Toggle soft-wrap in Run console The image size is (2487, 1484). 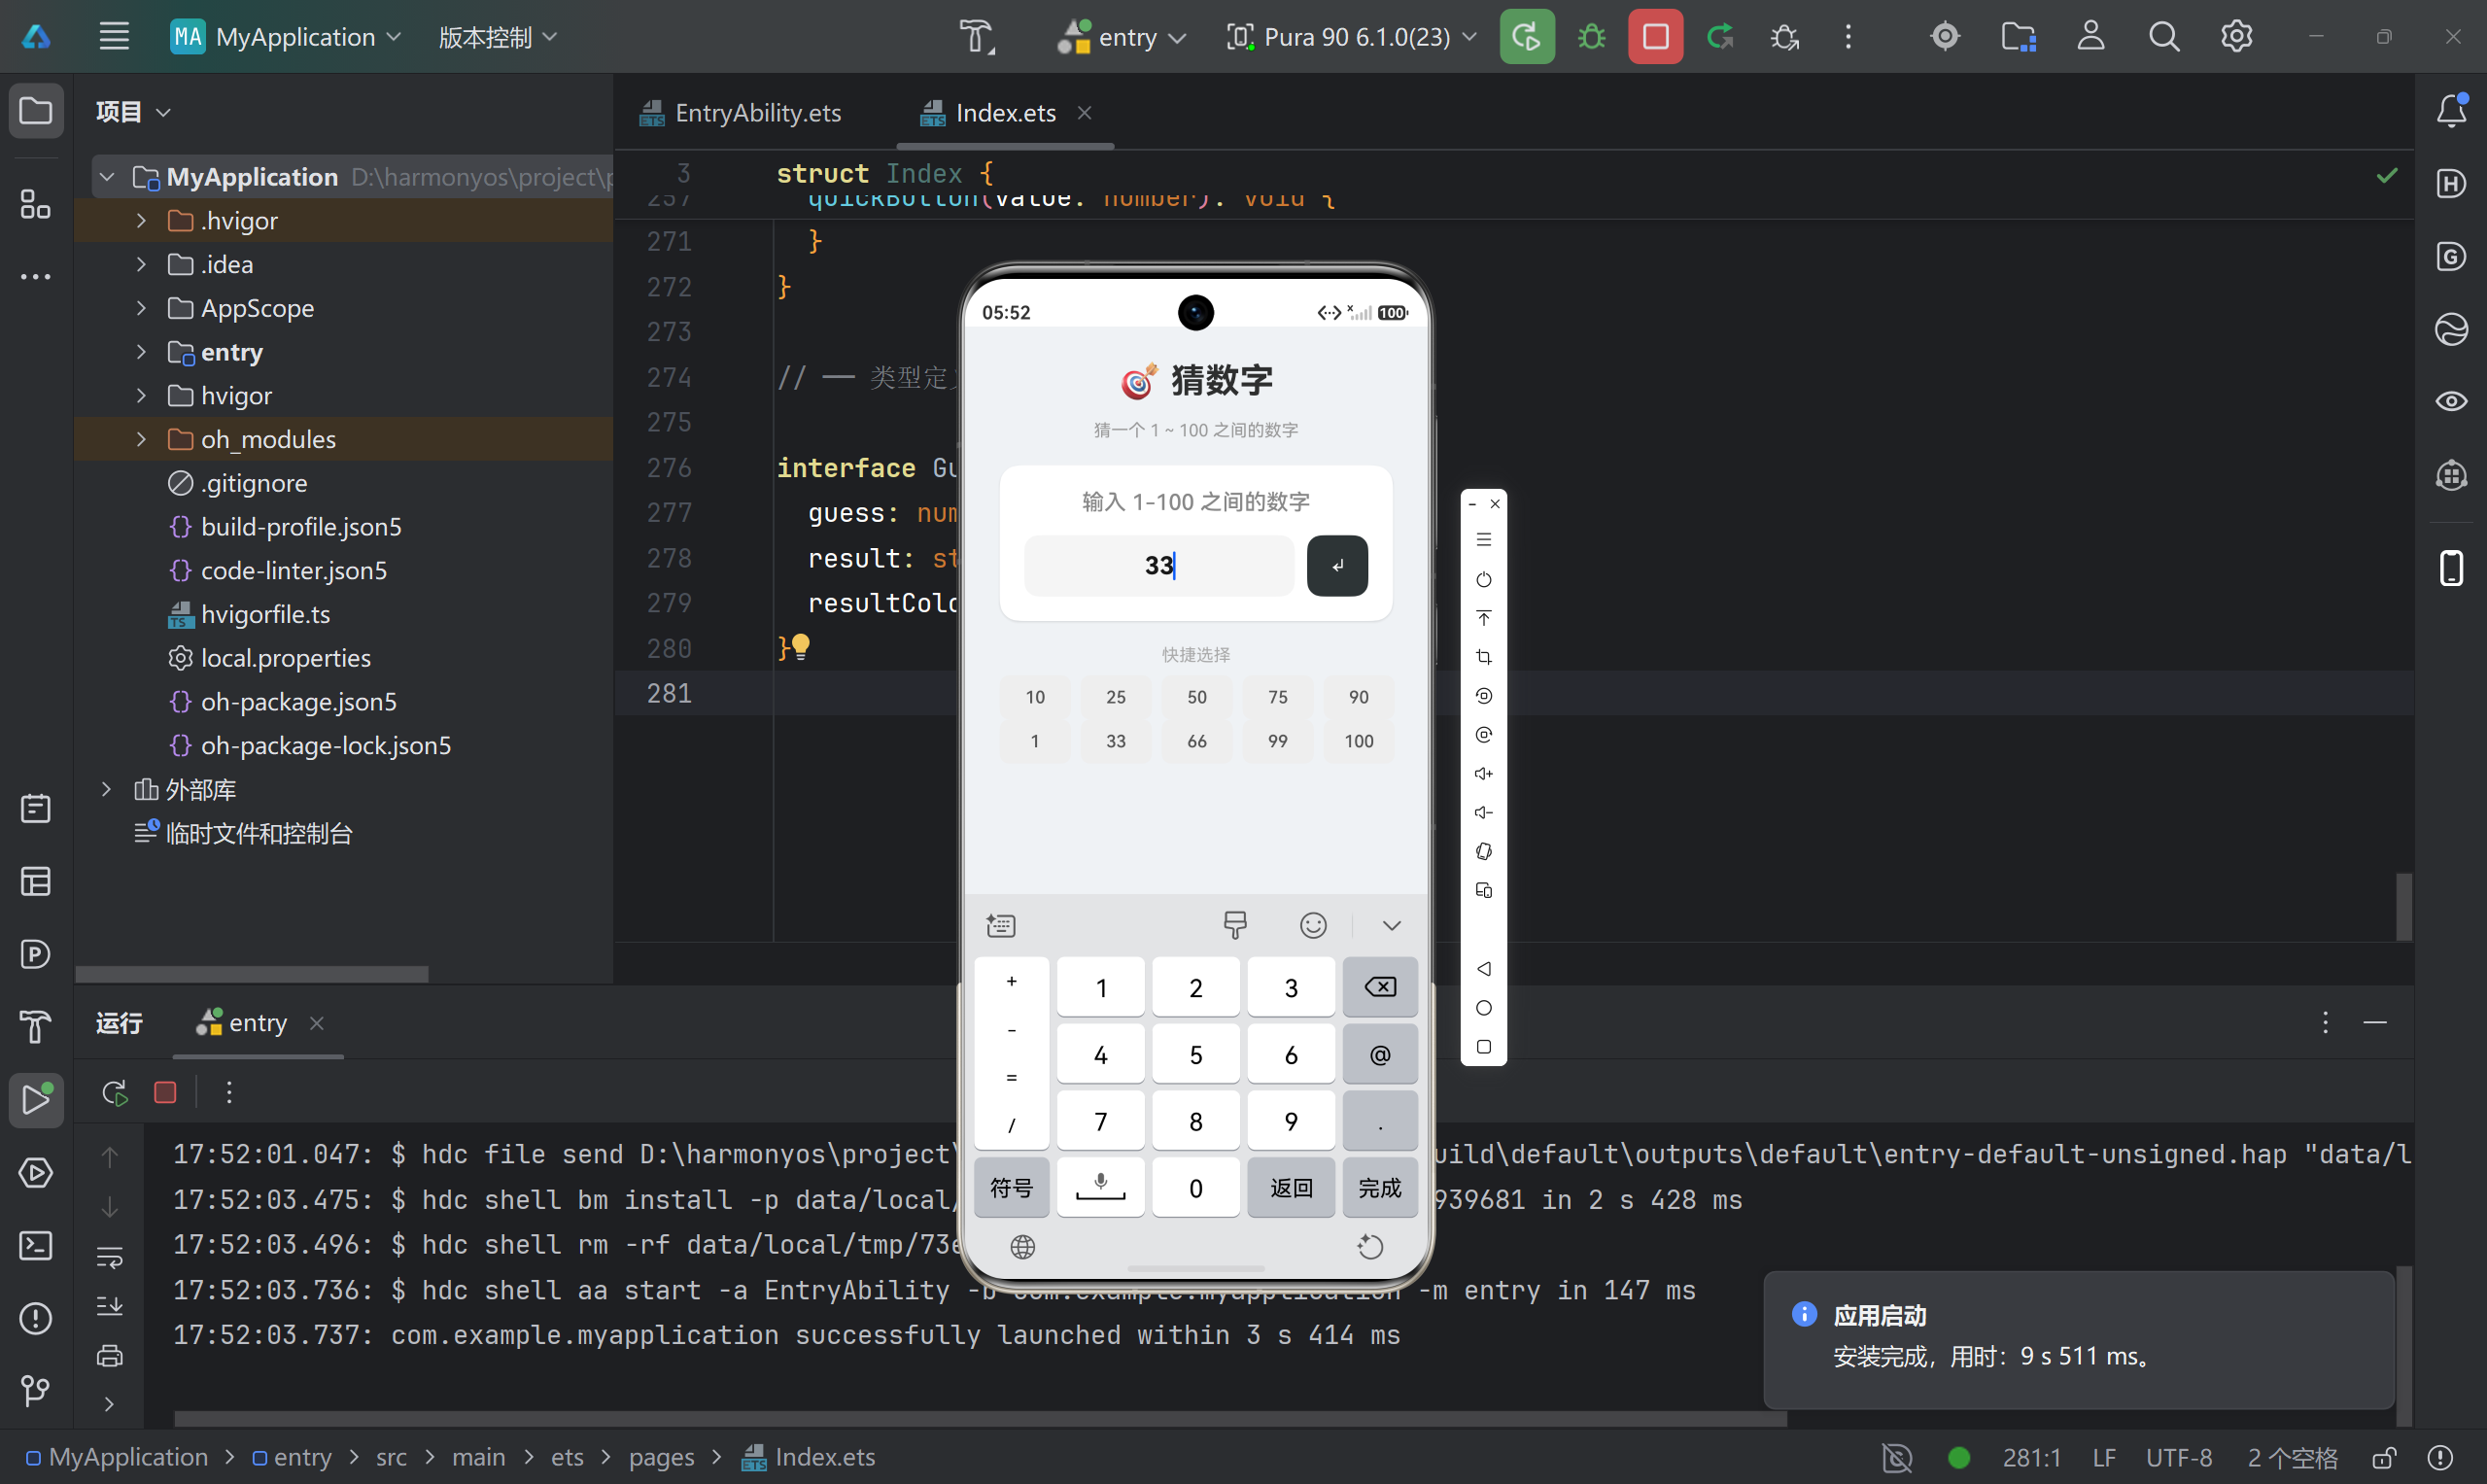pos(110,1257)
